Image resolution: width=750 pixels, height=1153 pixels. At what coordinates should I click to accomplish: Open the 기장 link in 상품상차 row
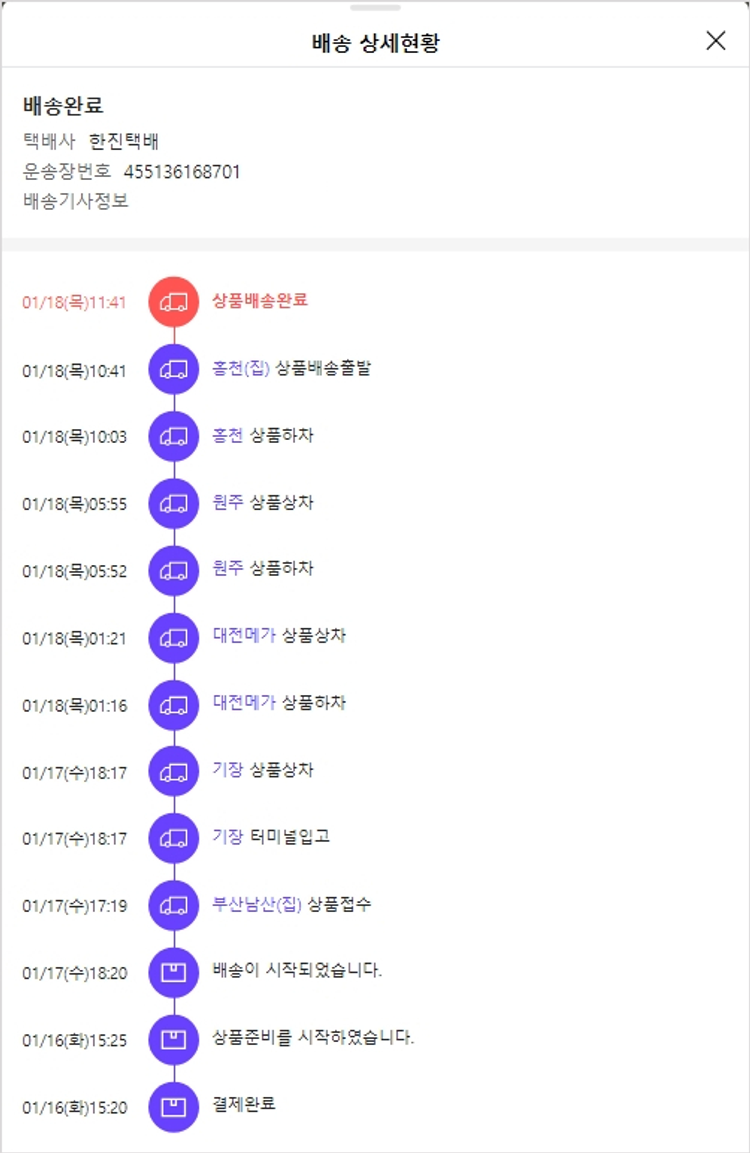tap(228, 770)
